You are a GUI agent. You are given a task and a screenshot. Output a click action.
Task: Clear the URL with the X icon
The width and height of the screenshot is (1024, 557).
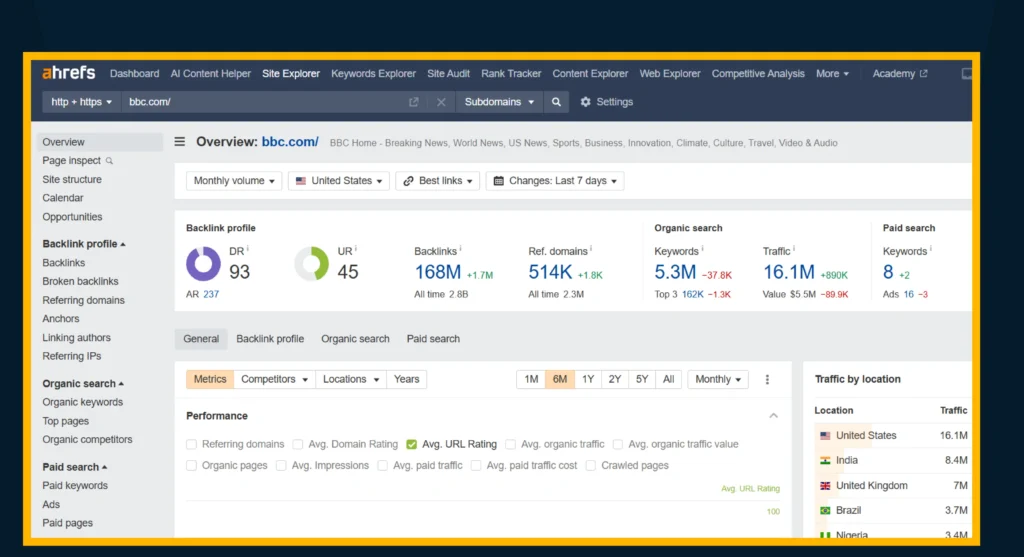[x=441, y=102]
